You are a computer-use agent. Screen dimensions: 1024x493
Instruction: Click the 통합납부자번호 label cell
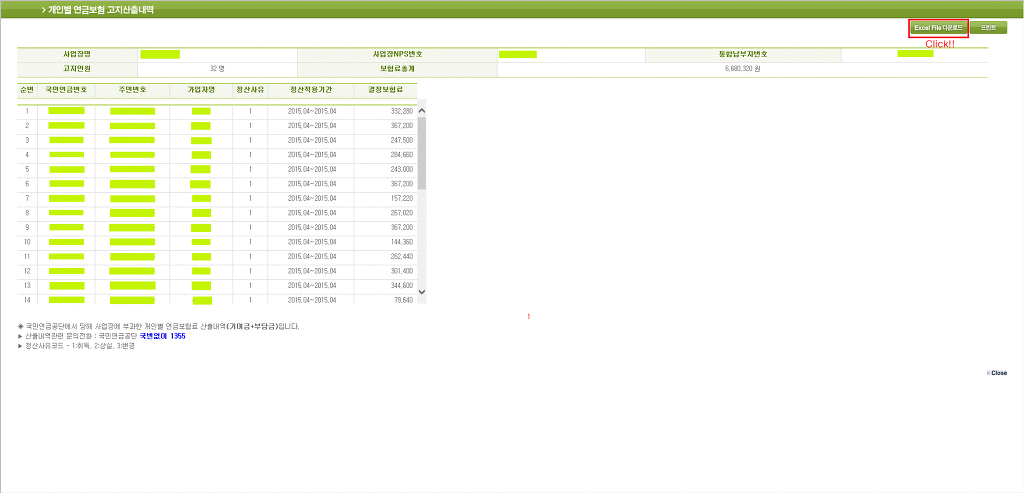(743, 54)
